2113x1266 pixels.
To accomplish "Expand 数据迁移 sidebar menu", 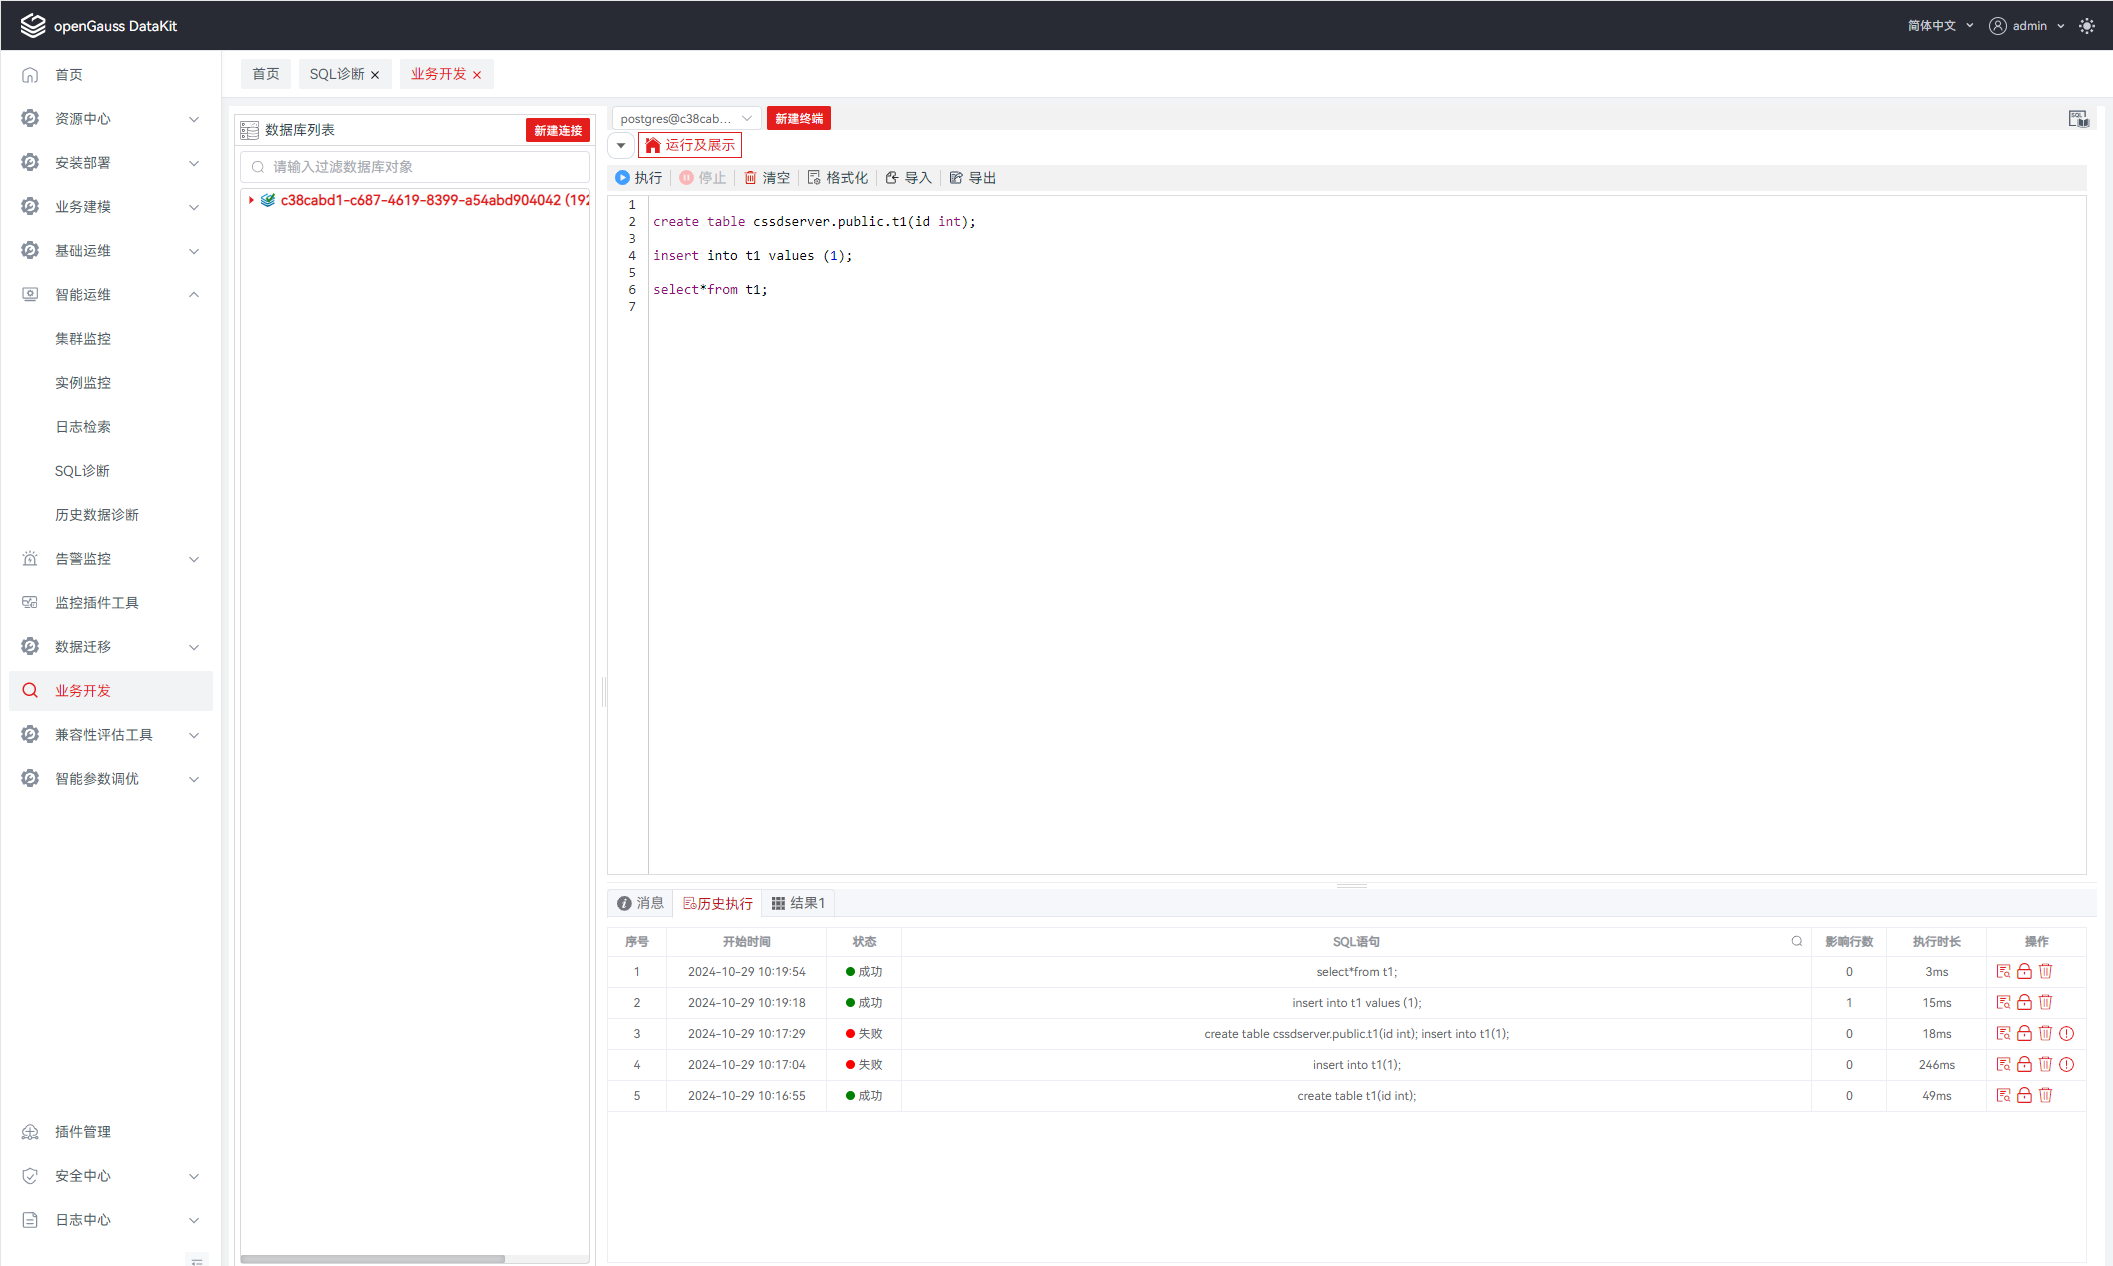I will click(111, 646).
